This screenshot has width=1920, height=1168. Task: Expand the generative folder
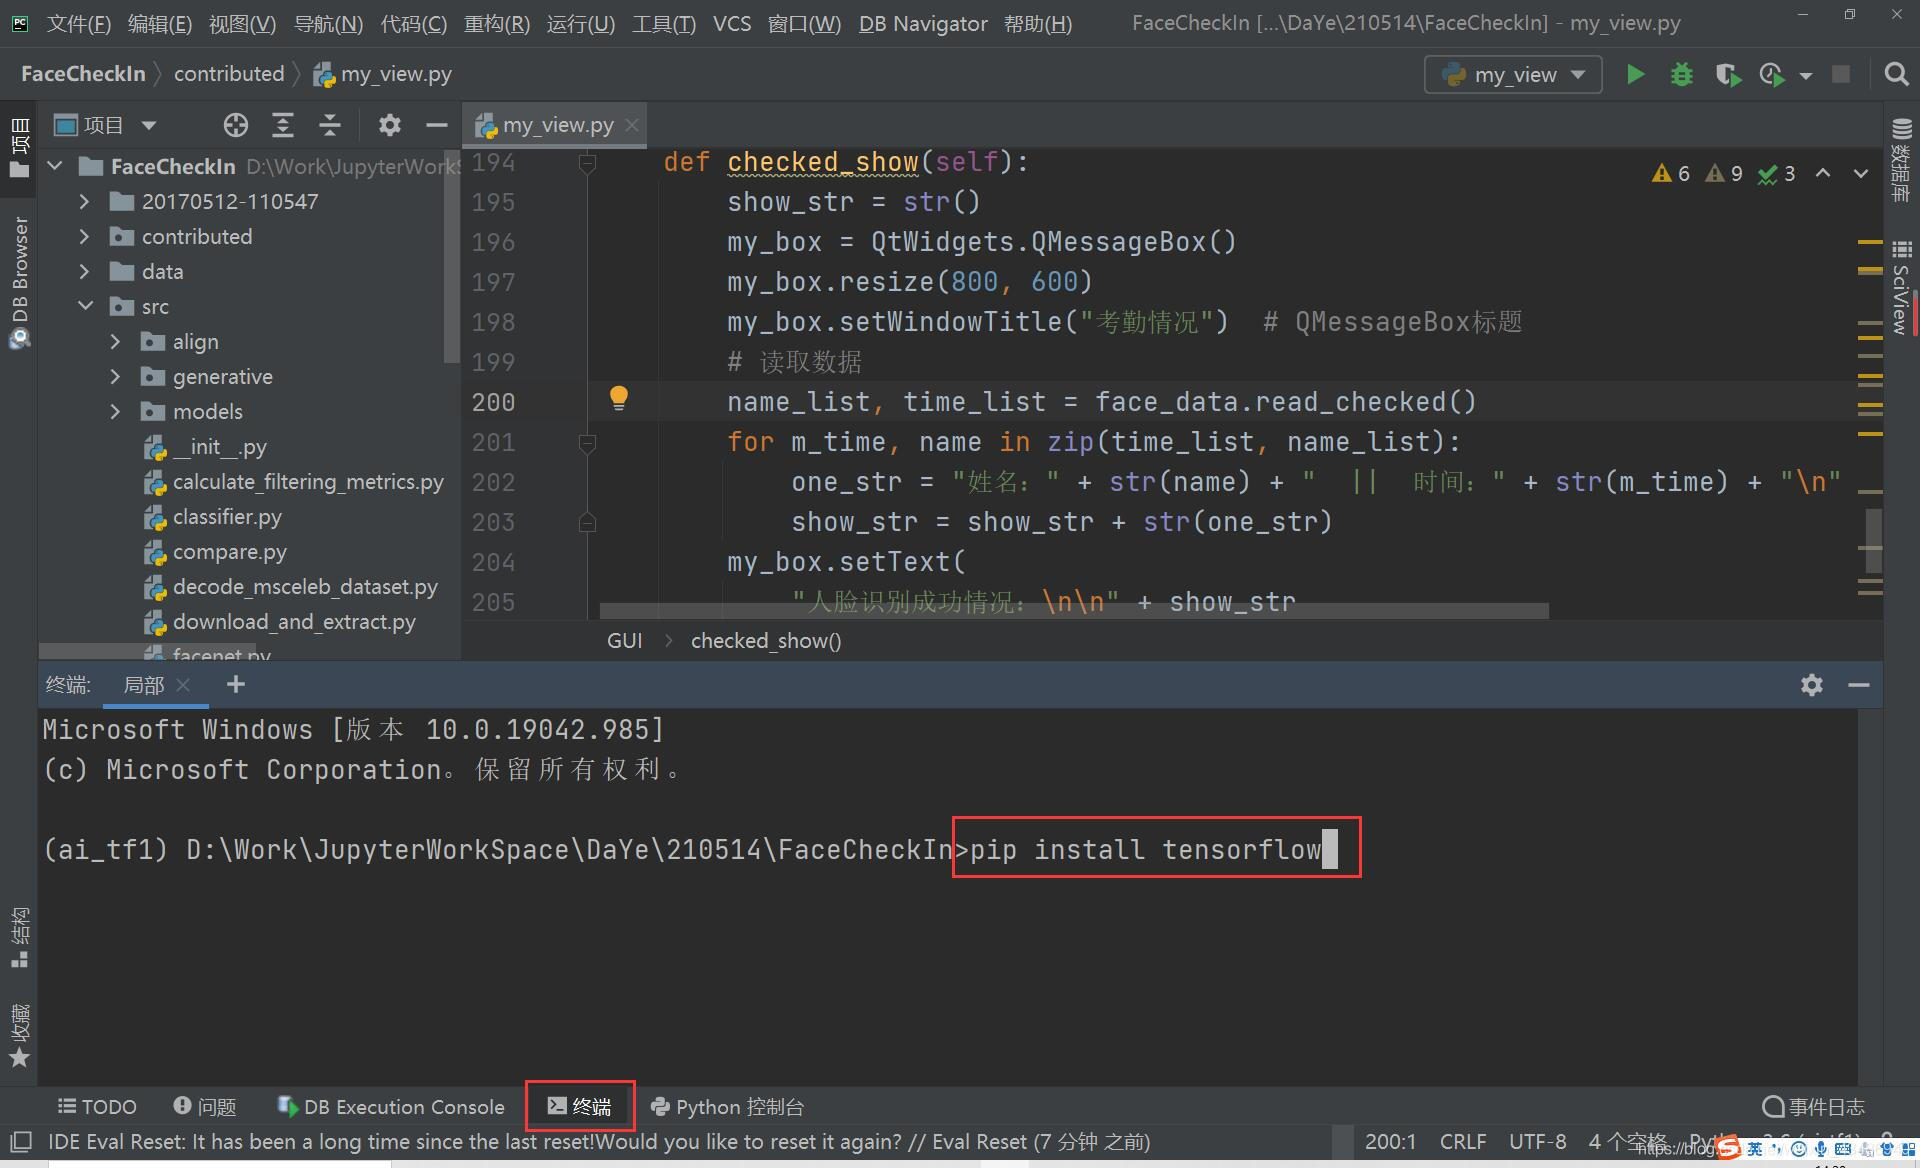pyautogui.click(x=112, y=376)
